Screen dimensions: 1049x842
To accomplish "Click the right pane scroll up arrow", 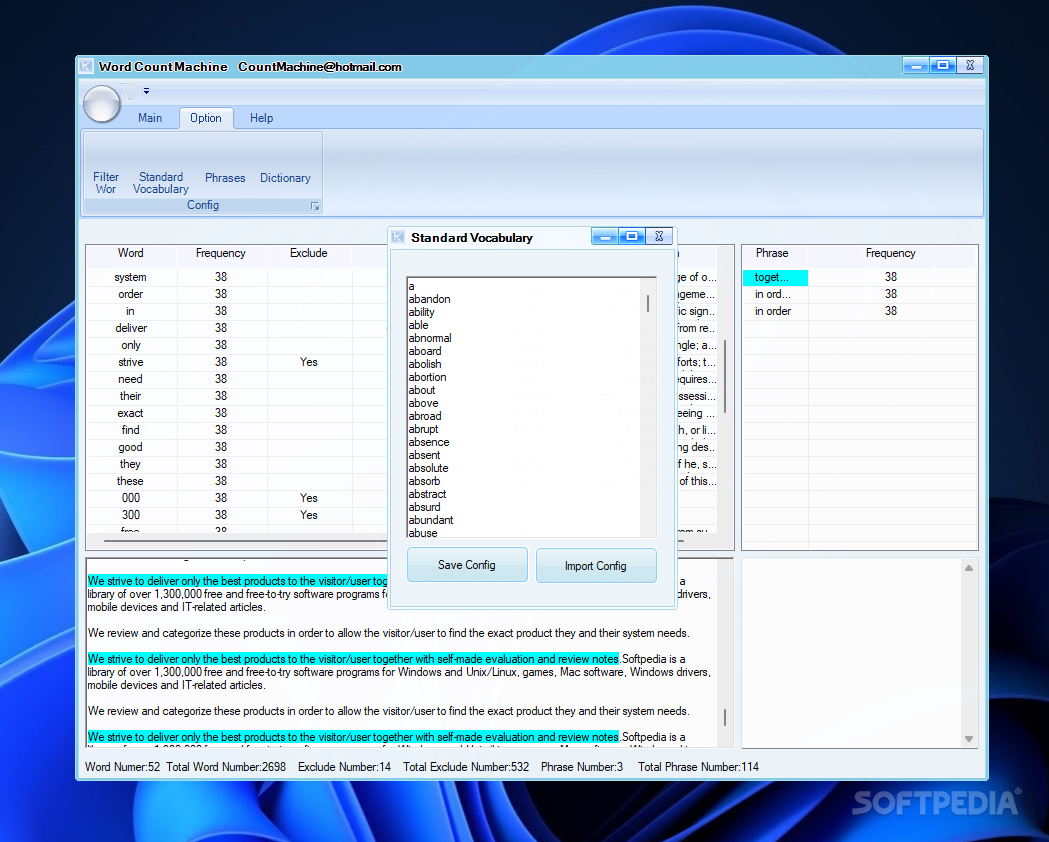I will (969, 568).
